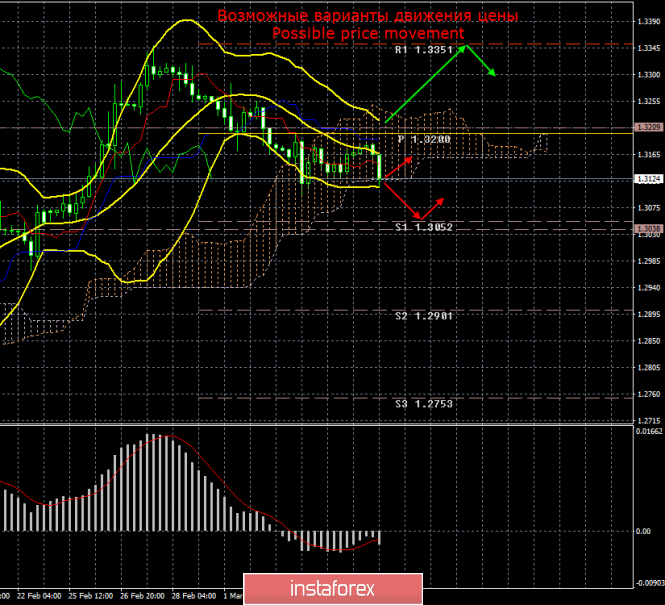Click the Russian chart title text
This screenshot has width=665, height=605.
click(368, 16)
